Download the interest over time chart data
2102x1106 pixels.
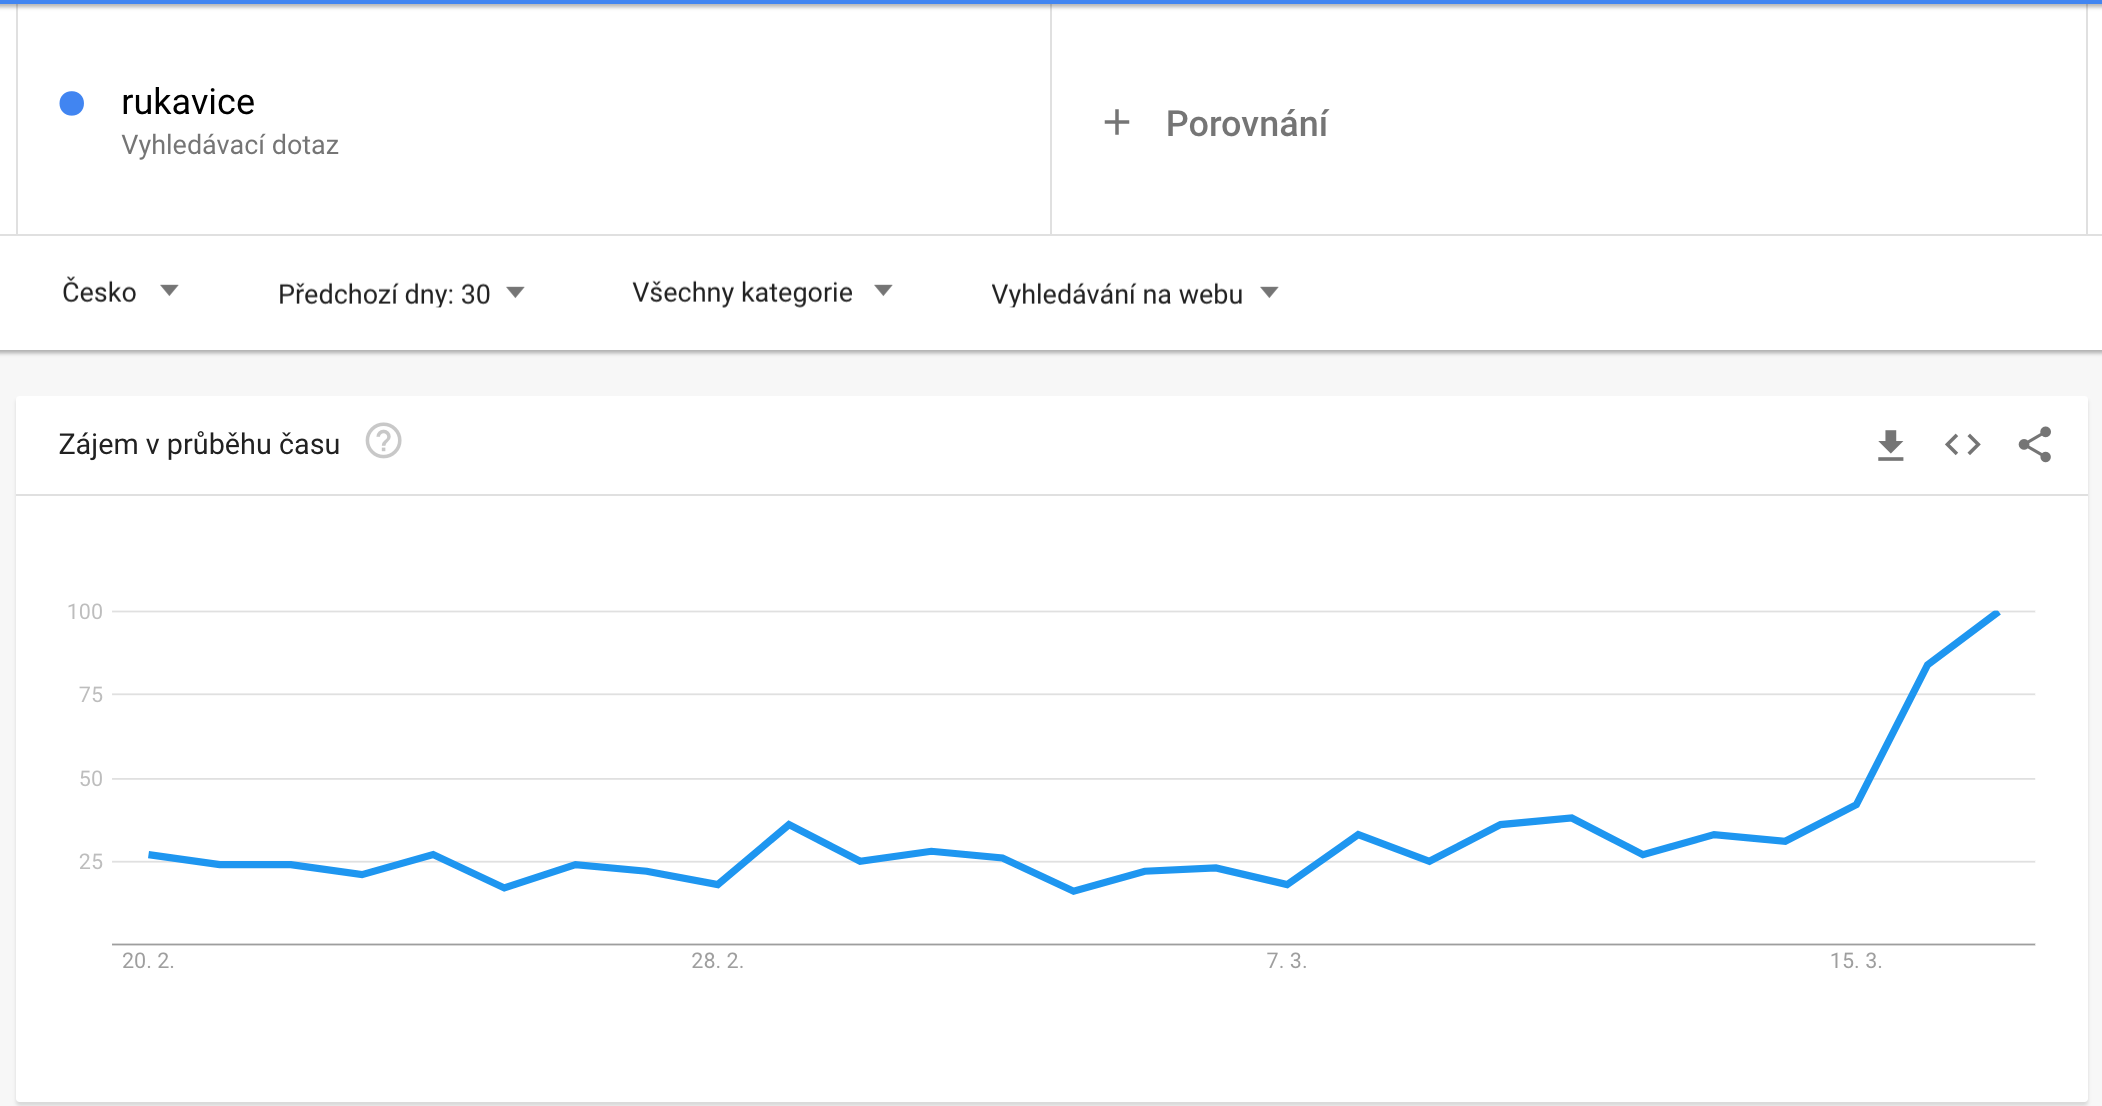(x=1890, y=445)
